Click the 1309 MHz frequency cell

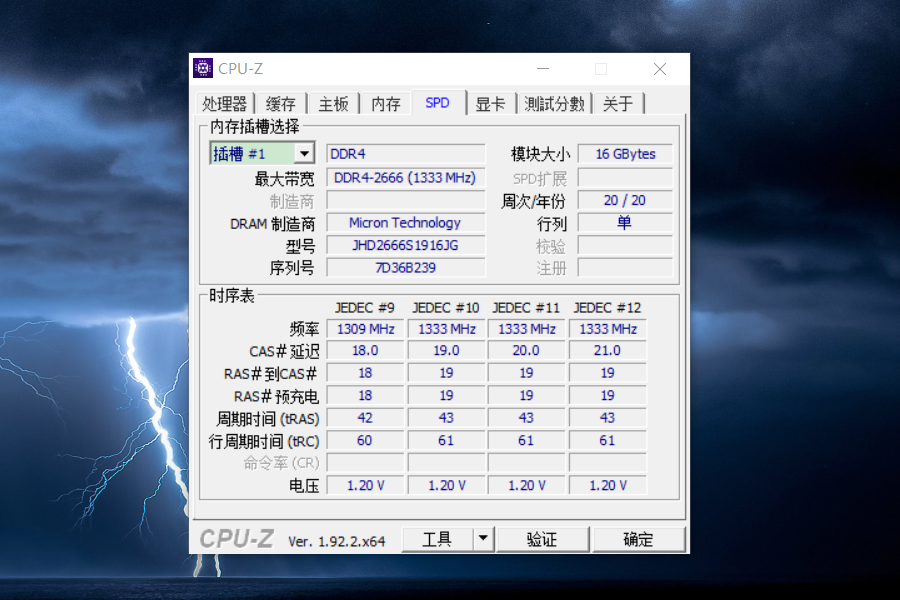click(x=365, y=329)
